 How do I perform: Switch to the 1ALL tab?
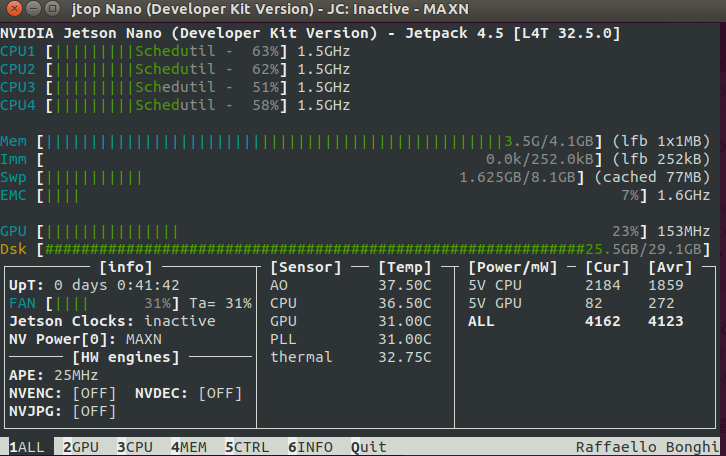27,447
